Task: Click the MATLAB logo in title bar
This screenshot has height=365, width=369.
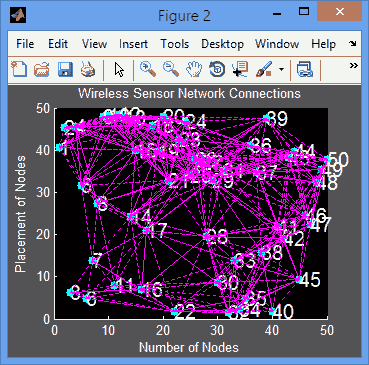Action: pos(18,15)
